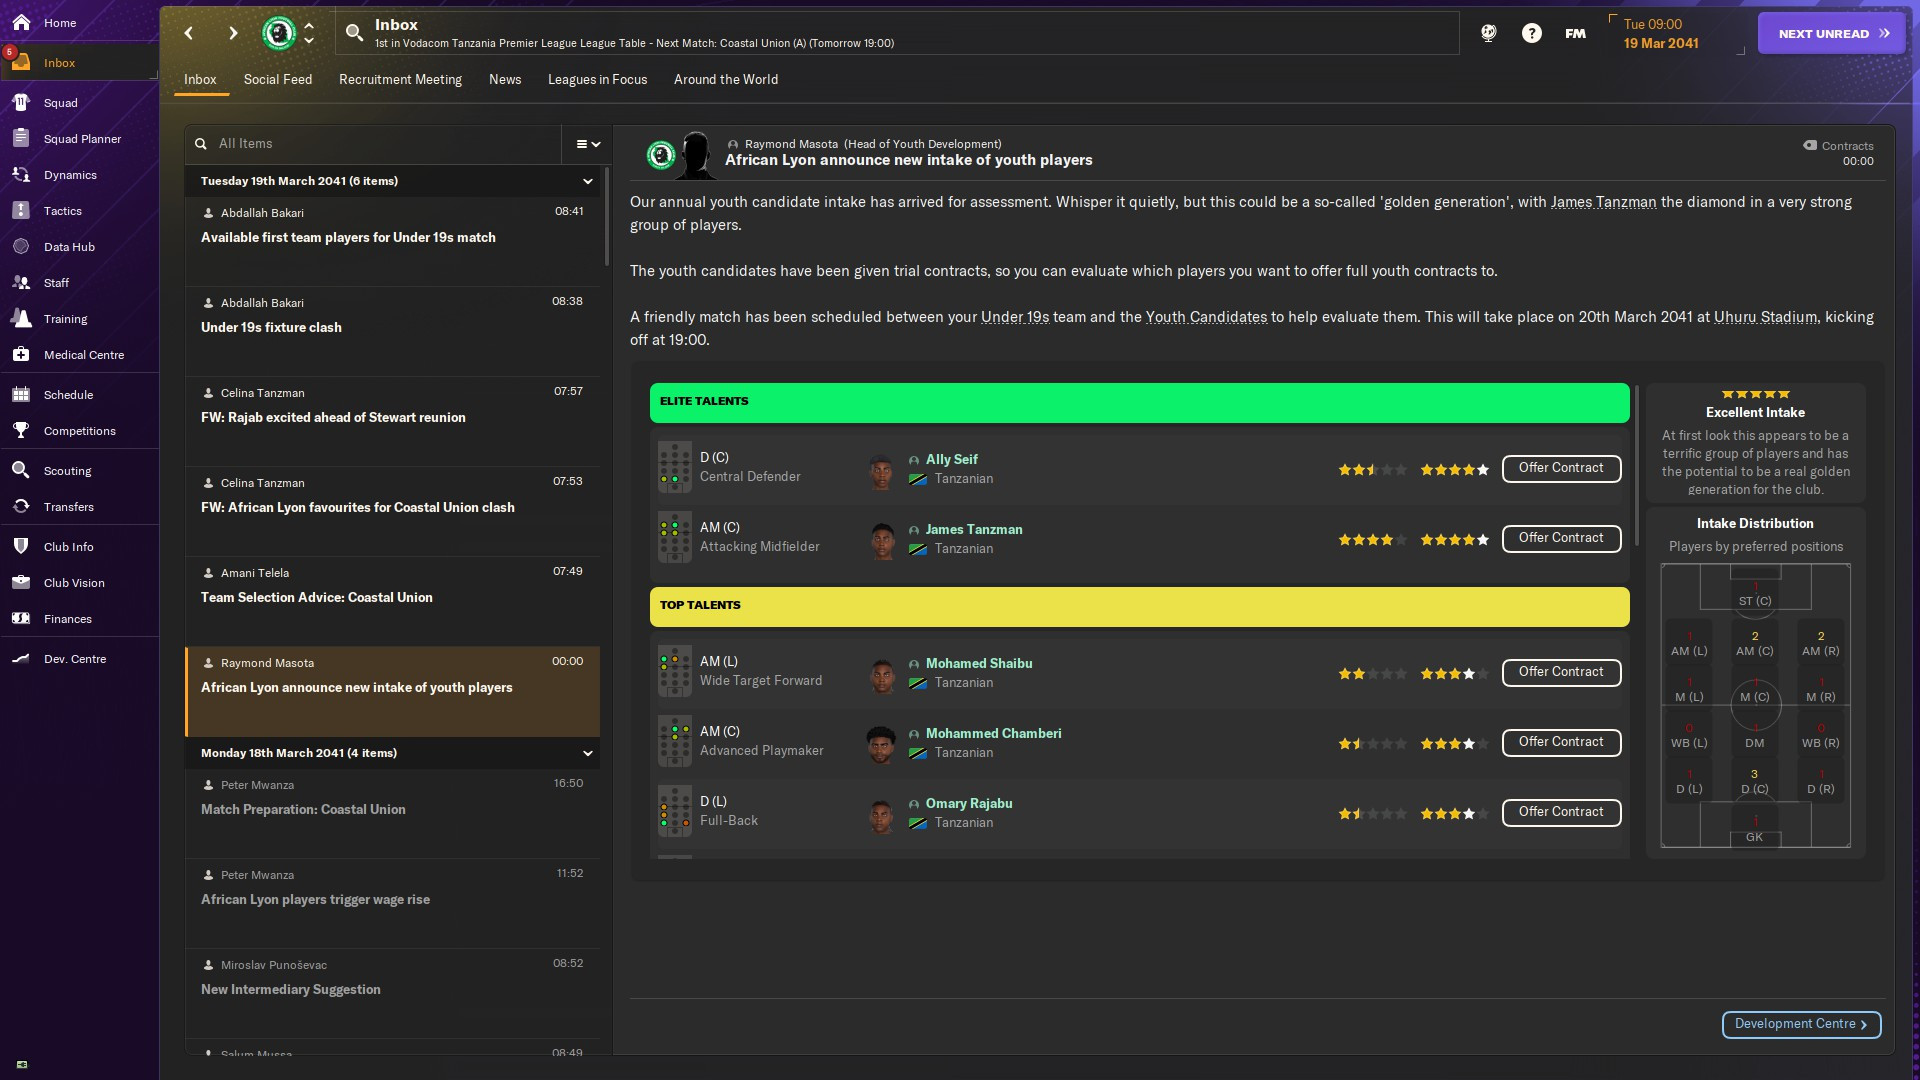Viewport: 1920px width, 1080px height.
Task: Open the Development Centre button
Action: [x=1800, y=1024]
